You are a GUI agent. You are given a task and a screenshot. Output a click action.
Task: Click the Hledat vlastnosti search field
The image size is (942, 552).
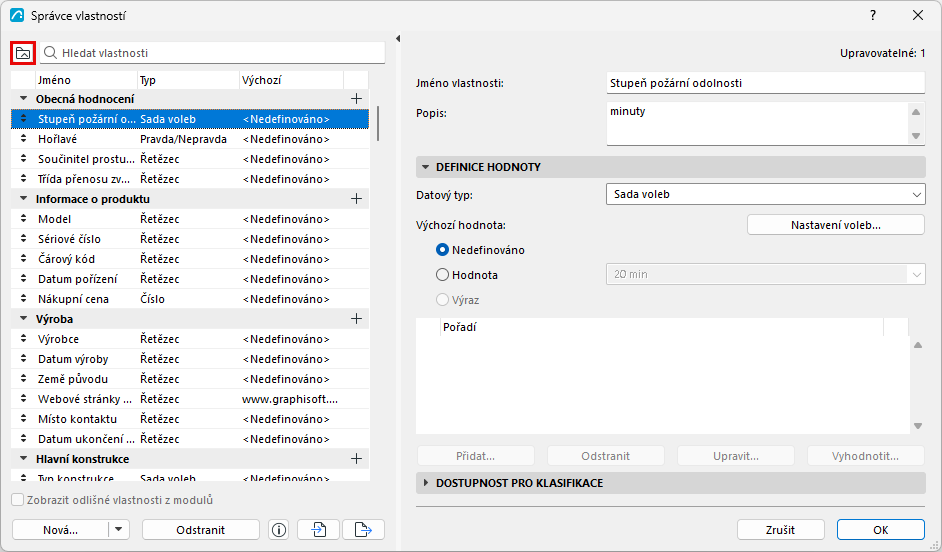point(213,53)
